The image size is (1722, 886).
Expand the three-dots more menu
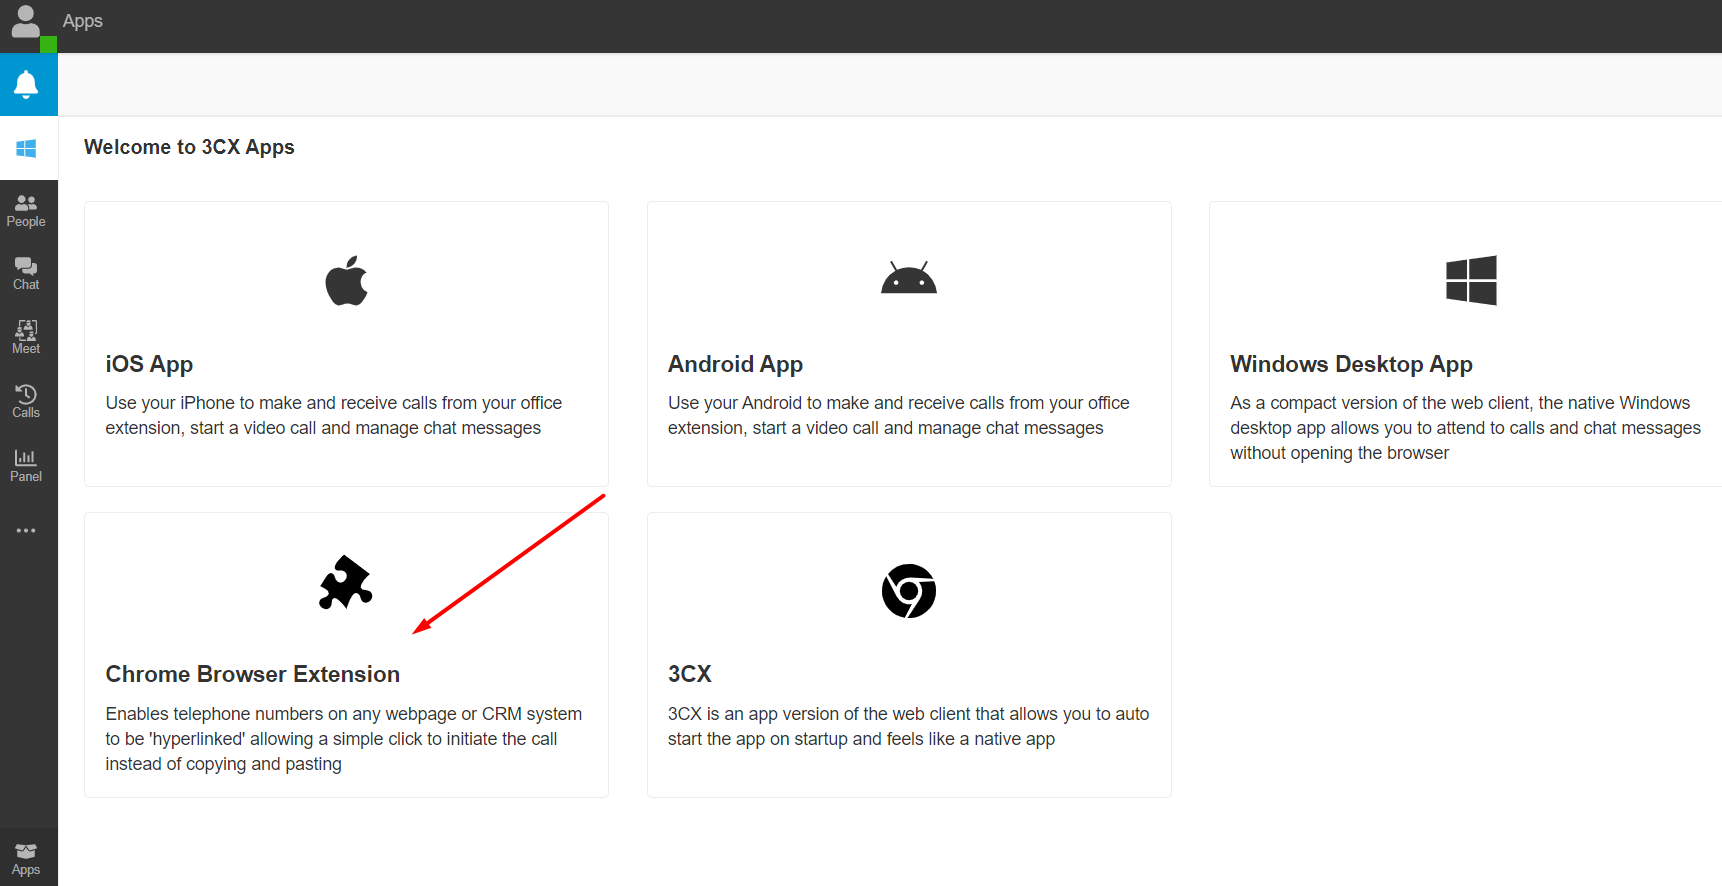[27, 530]
